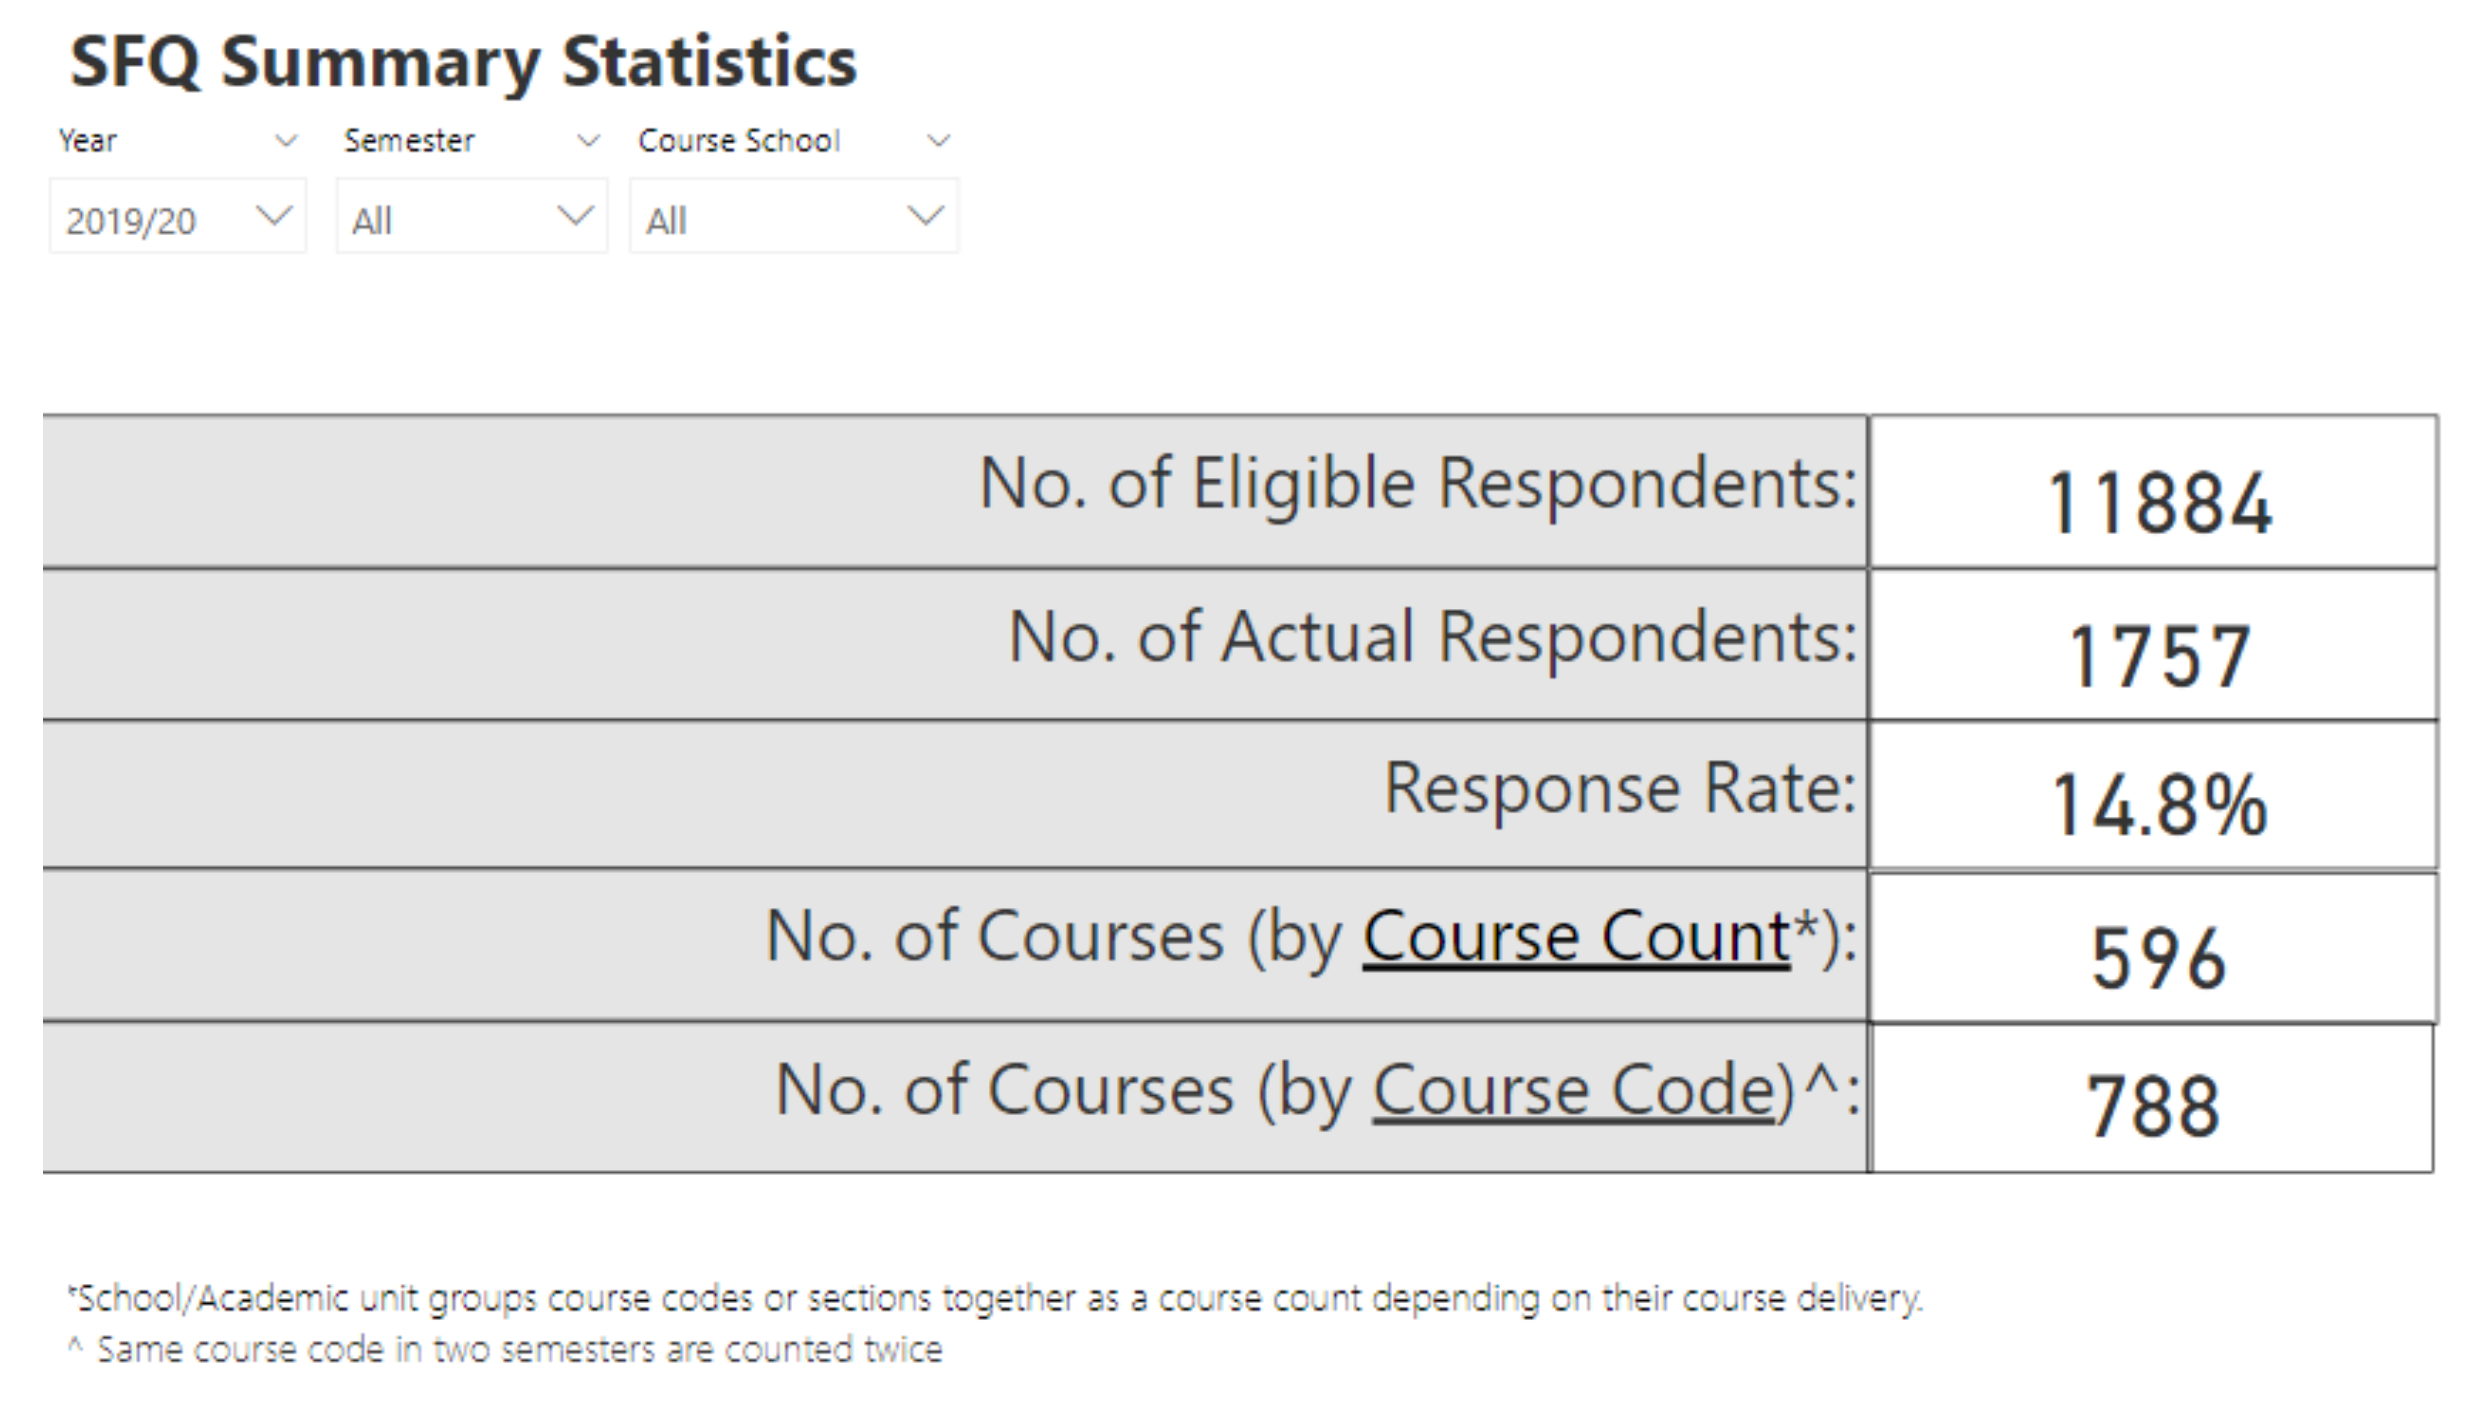Expand the Semester dropdown set to All
Screen dimensions: 2476x1408
click(471, 217)
